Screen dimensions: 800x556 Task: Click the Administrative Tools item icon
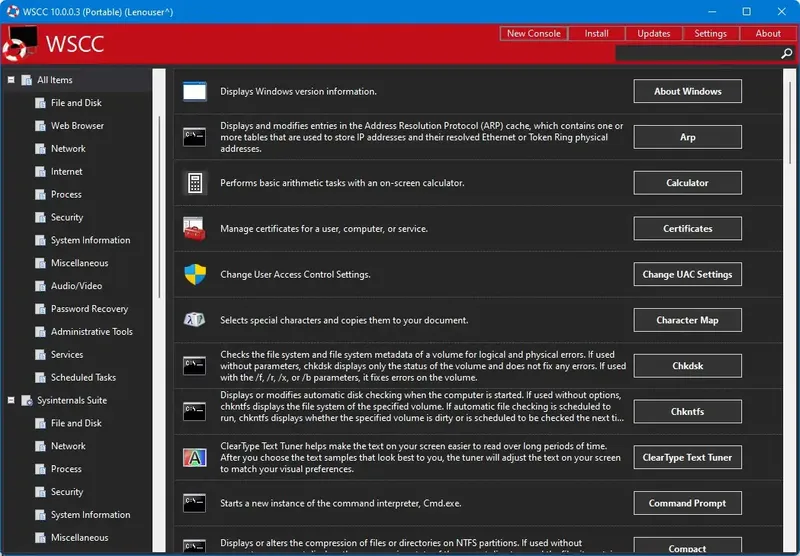coord(40,332)
